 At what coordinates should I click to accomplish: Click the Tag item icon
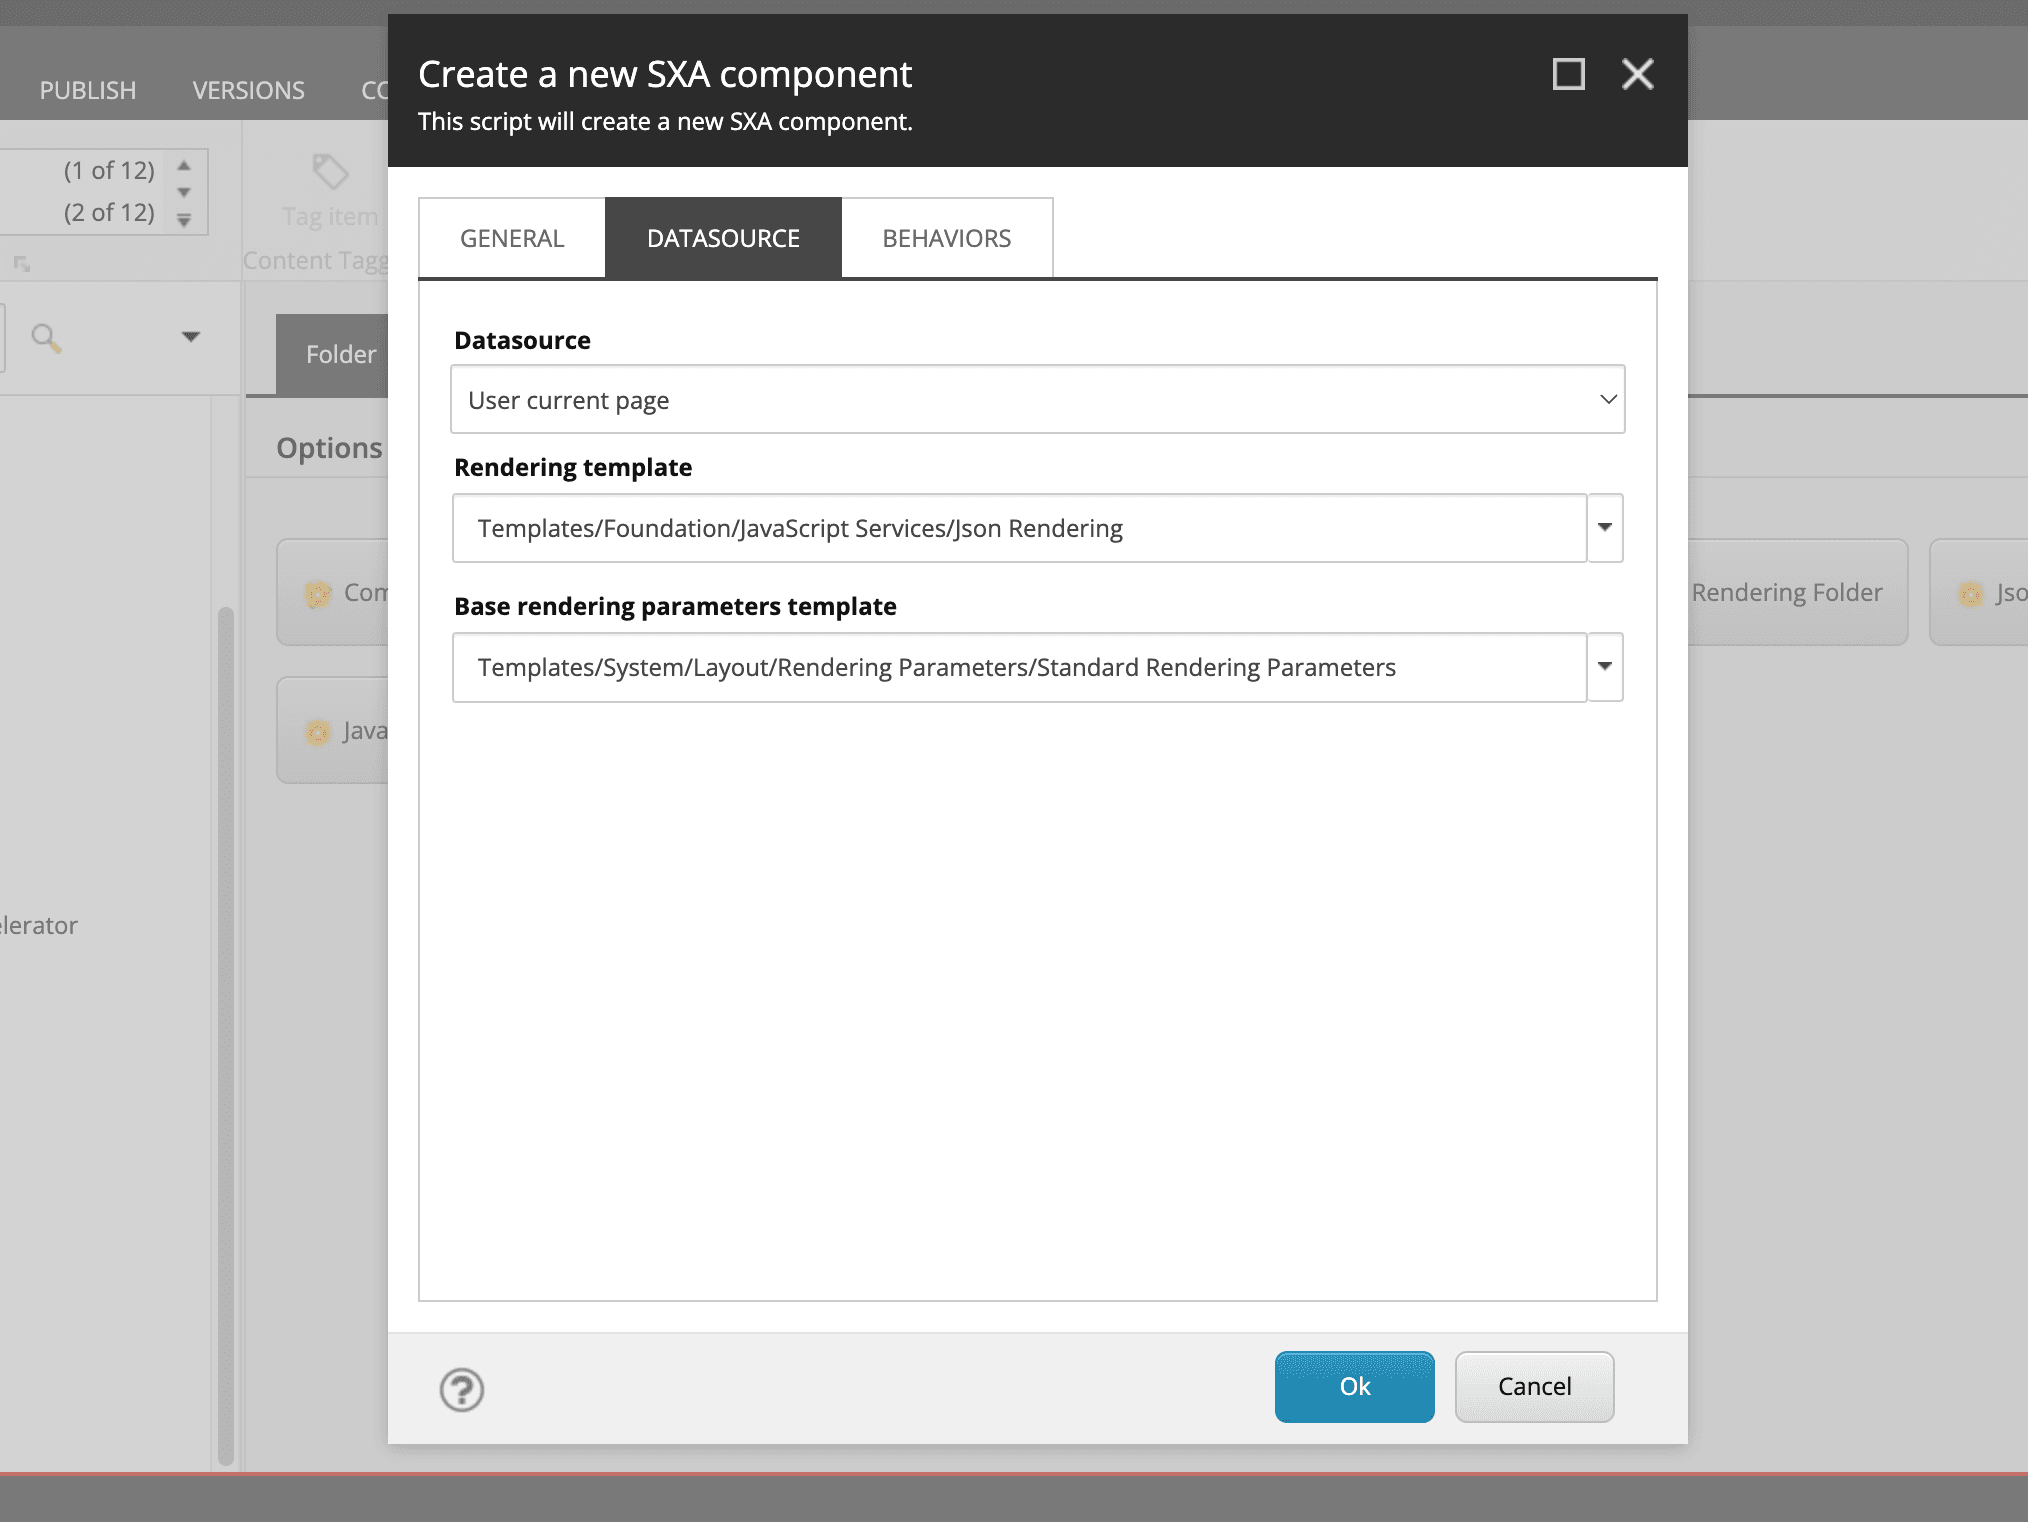coord(330,173)
